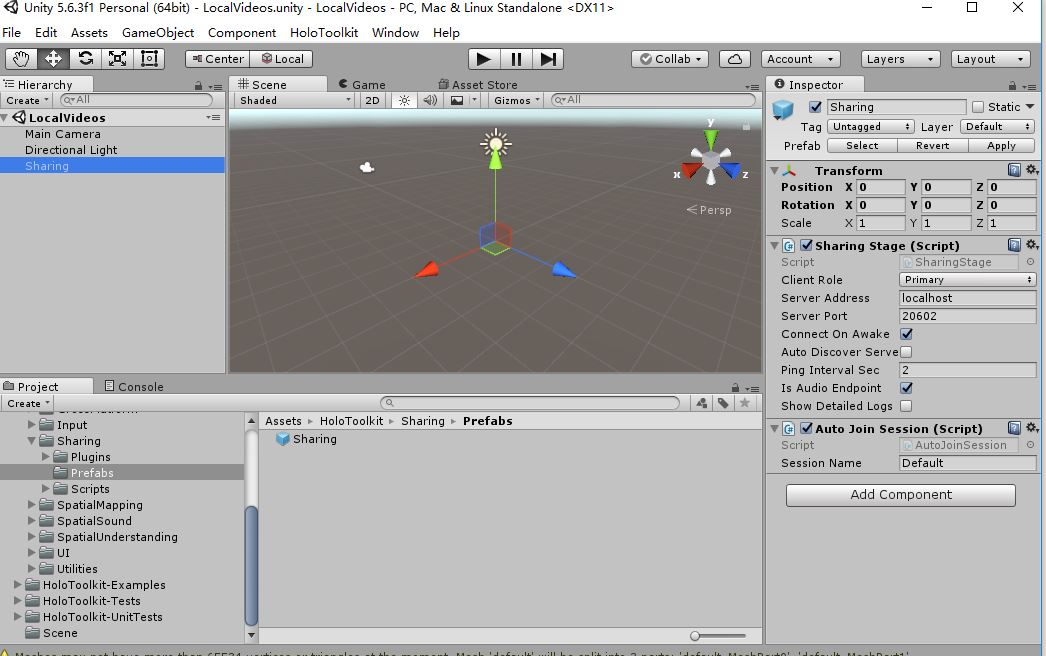Open Transform component help icon
Screen dimensions: 1046x656
1014,170
